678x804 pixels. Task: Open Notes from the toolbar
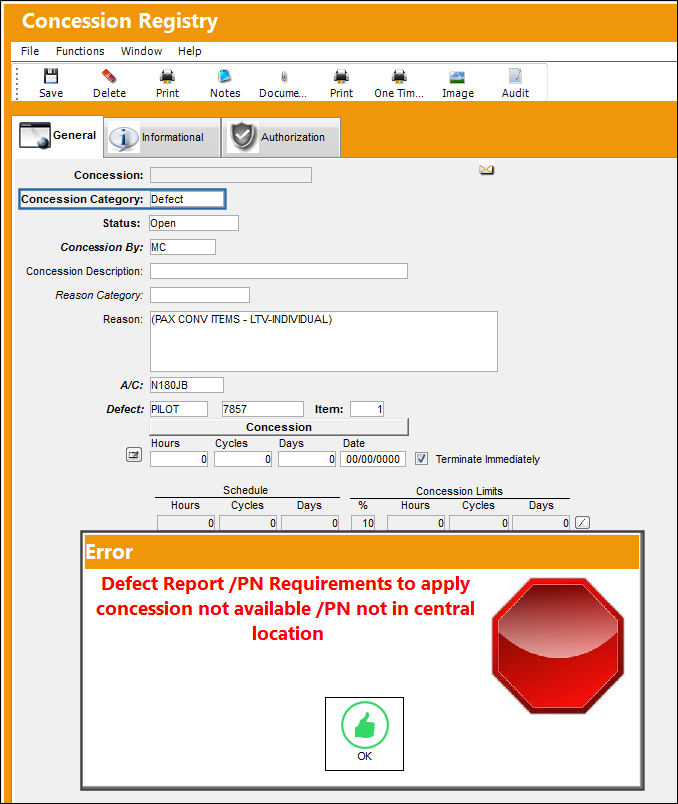point(225,77)
